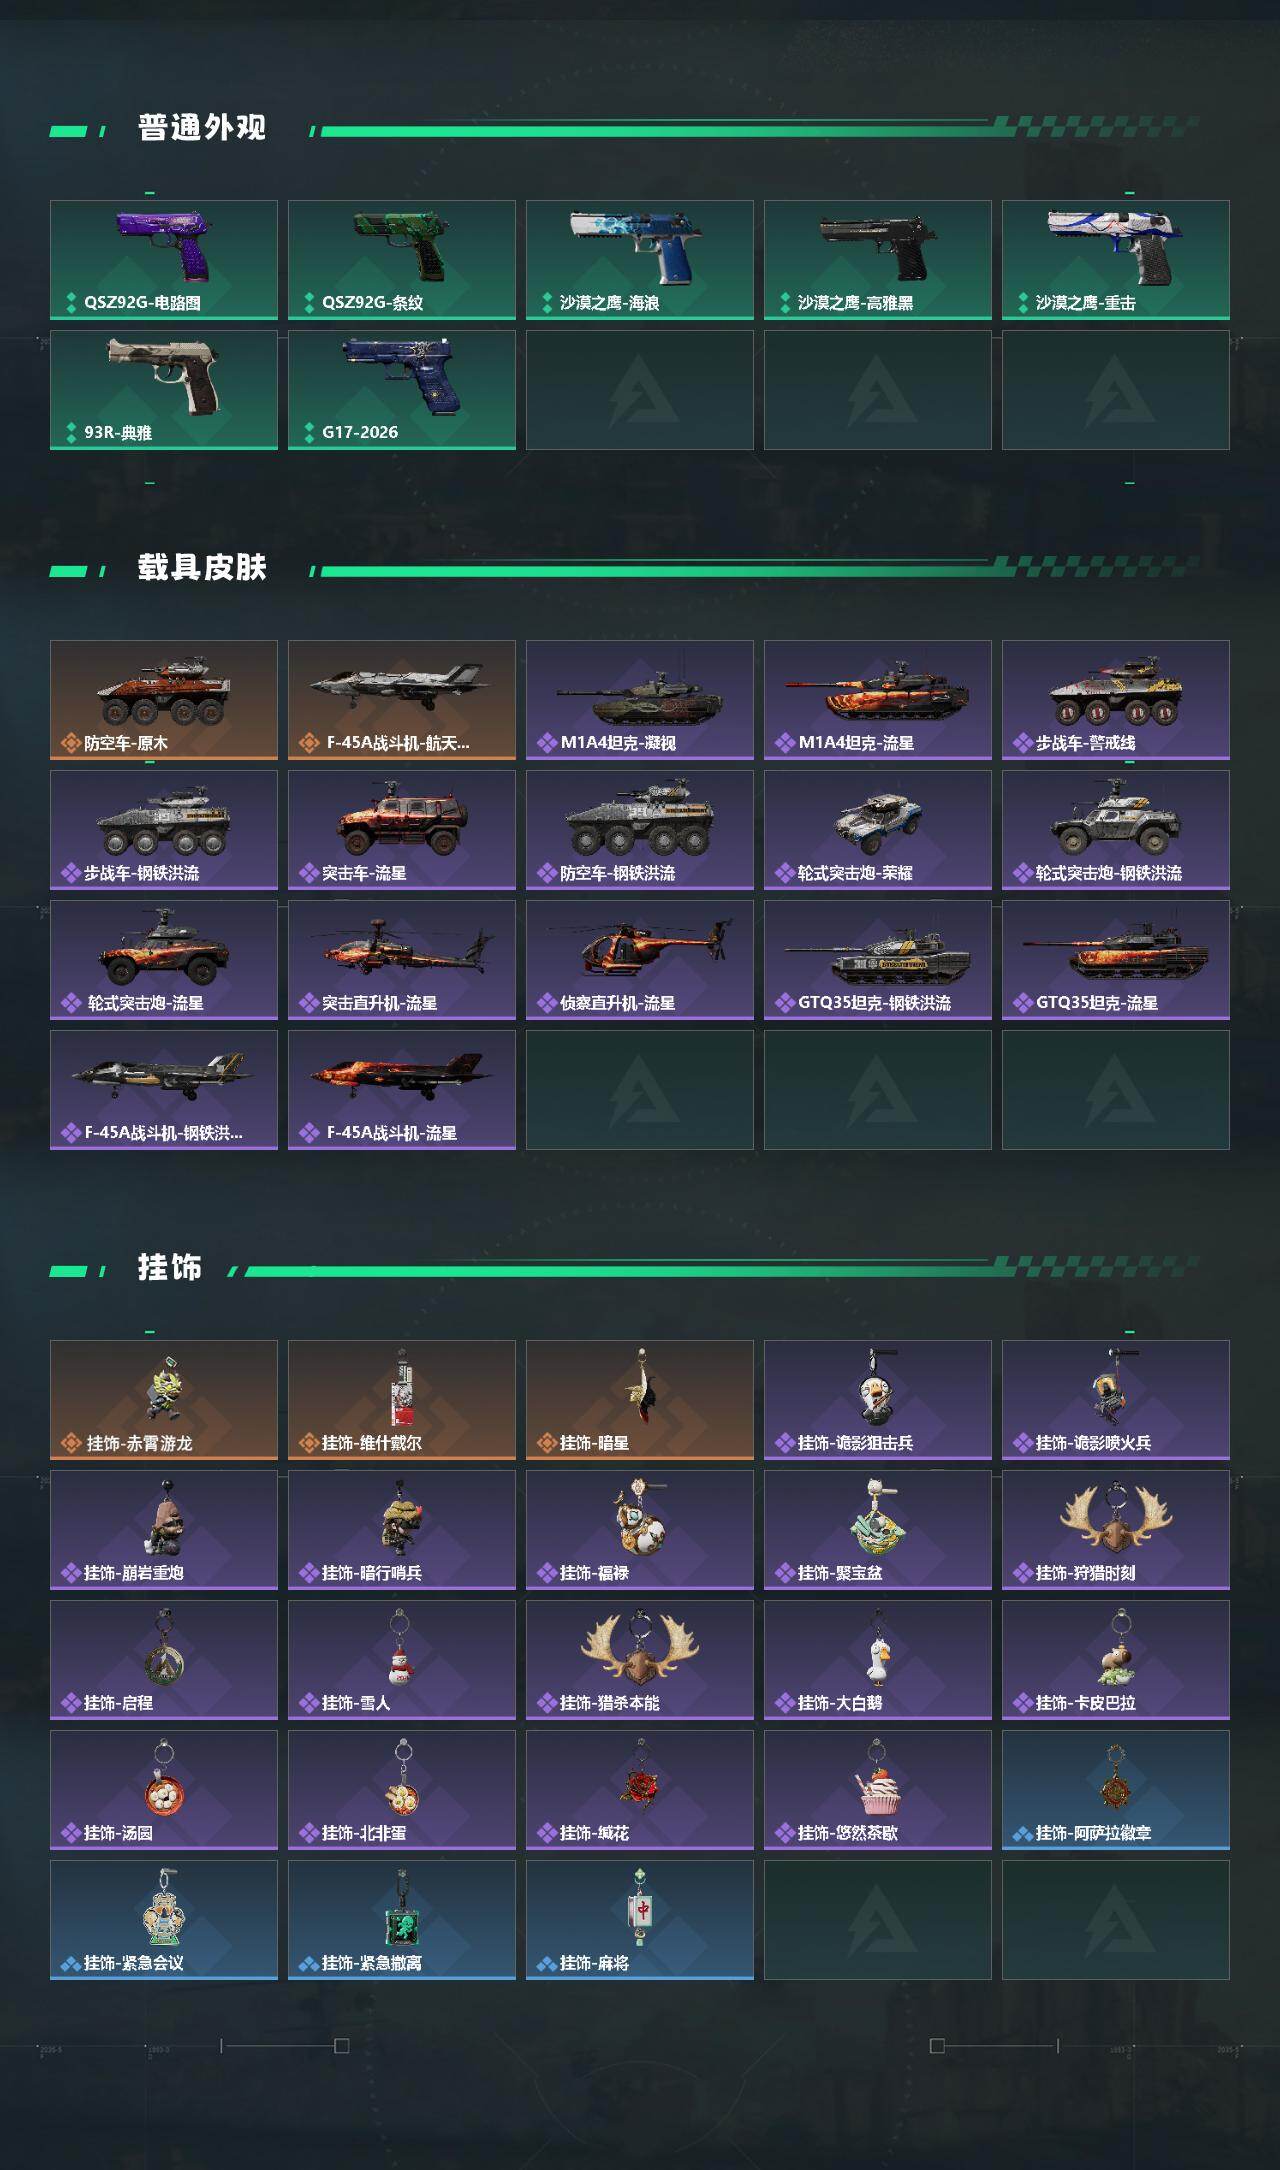Screen dimensions: 1280x2170
Task: Pick the 挂饰-麻将 mahjong charm
Action: tap(640, 1920)
